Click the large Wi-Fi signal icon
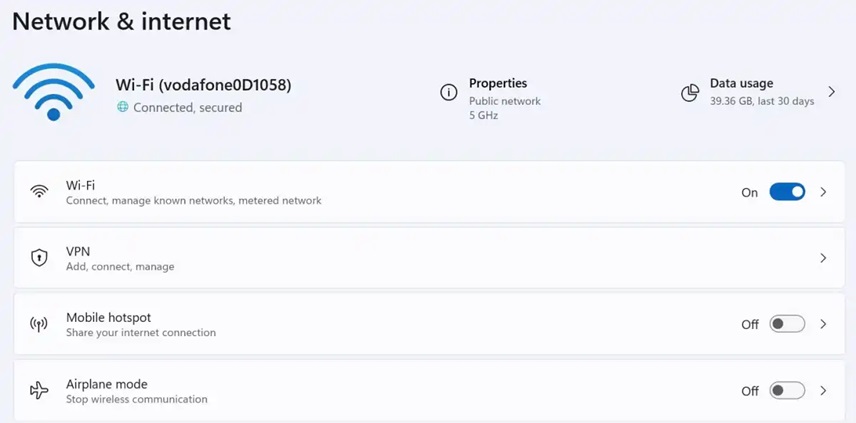856x423 pixels. coord(54,92)
